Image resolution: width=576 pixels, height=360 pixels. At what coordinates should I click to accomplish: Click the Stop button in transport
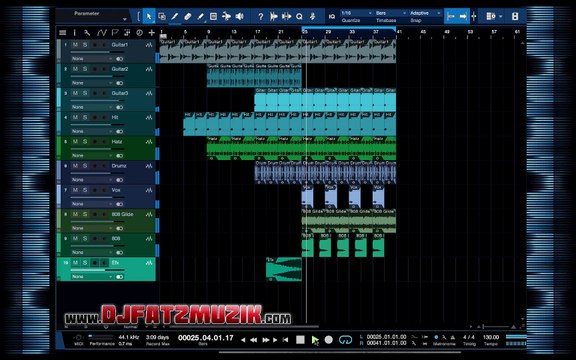click(x=300, y=340)
